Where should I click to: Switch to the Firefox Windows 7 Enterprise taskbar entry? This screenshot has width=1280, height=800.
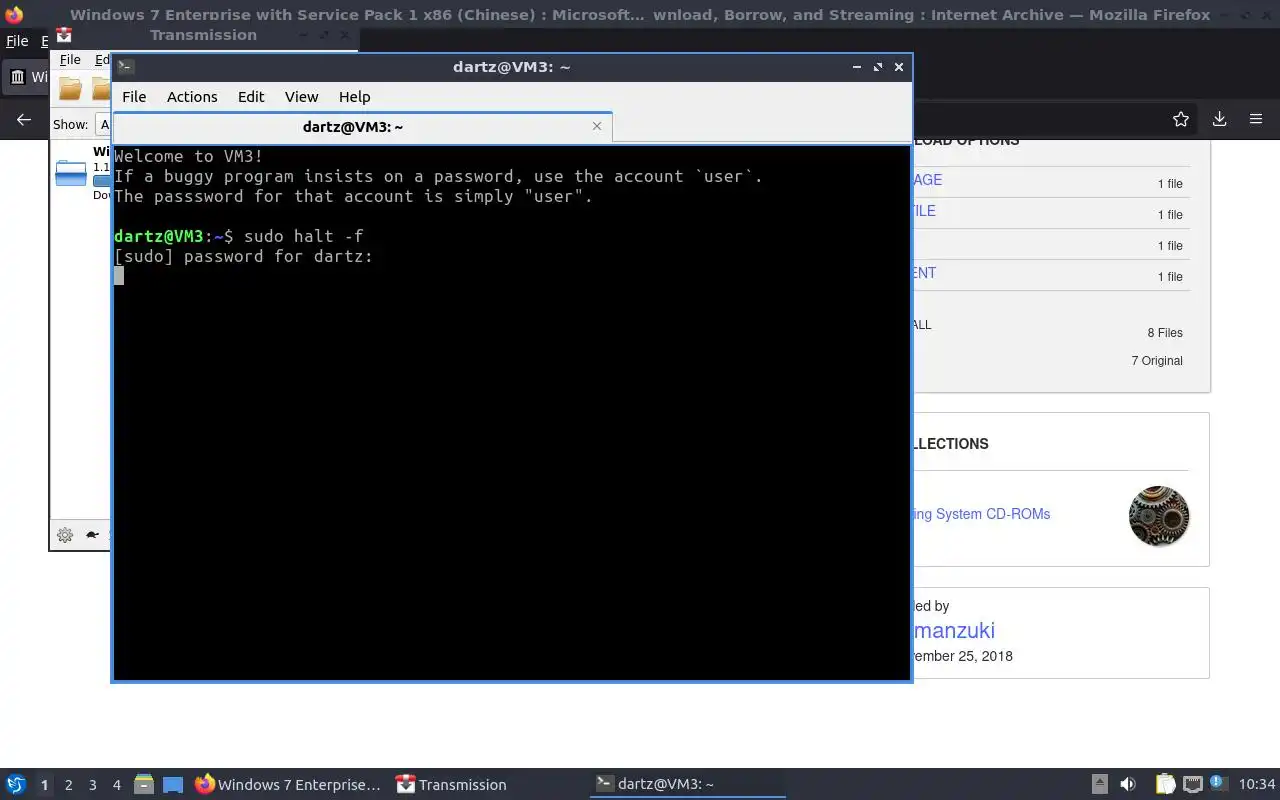(x=288, y=784)
